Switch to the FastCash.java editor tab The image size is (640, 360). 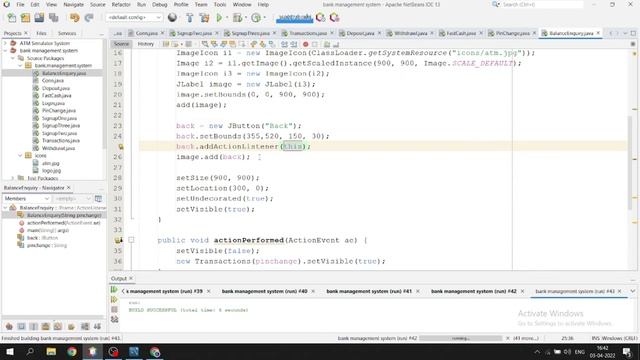tap(460, 33)
